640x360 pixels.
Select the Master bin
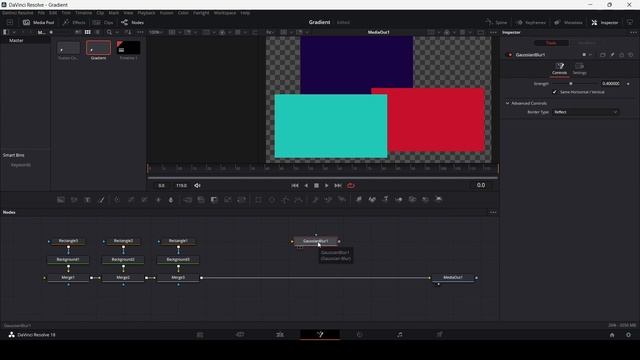16,40
